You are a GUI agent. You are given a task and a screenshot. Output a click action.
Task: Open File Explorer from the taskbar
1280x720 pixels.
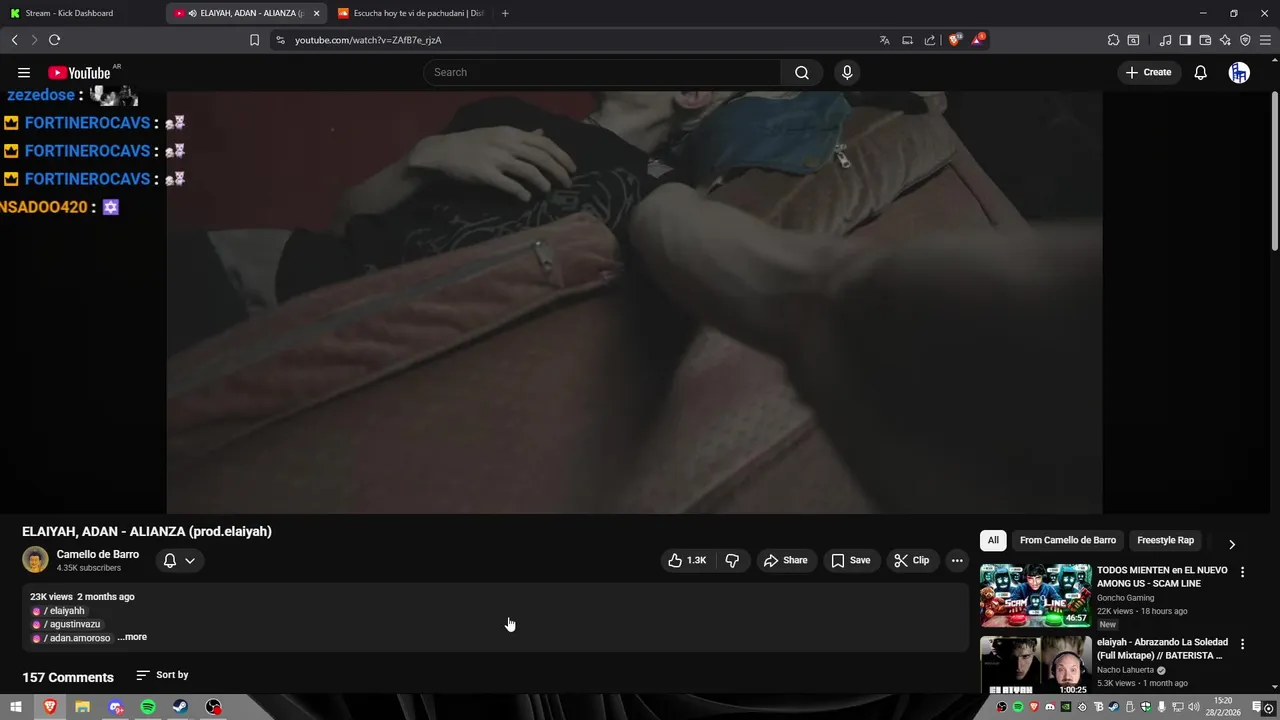coord(82,707)
